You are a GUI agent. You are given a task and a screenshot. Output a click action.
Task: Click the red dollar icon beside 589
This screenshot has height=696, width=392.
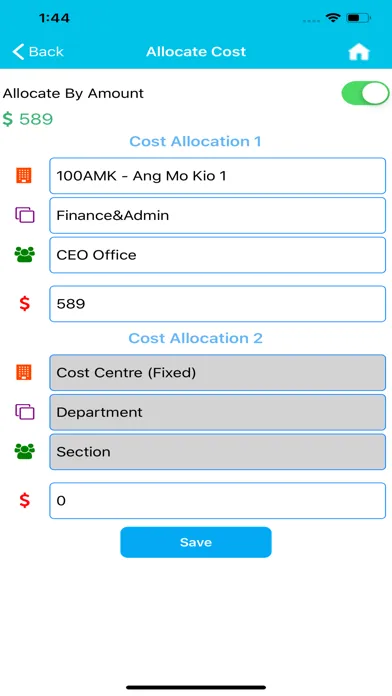pos(24,304)
